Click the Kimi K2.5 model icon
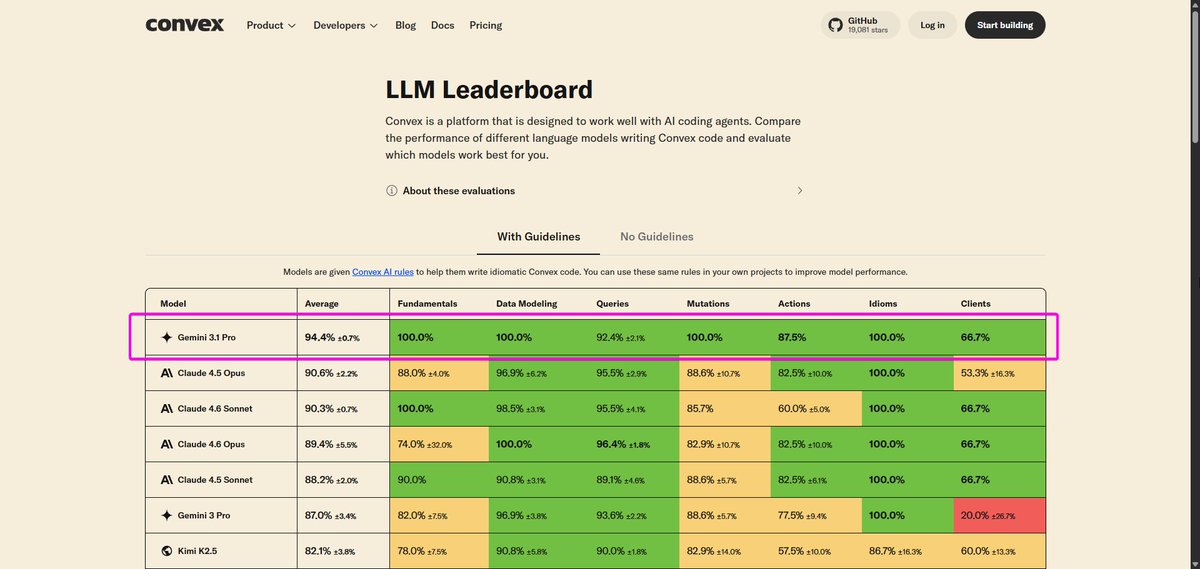Image resolution: width=1200 pixels, height=569 pixels. point(167,551)
